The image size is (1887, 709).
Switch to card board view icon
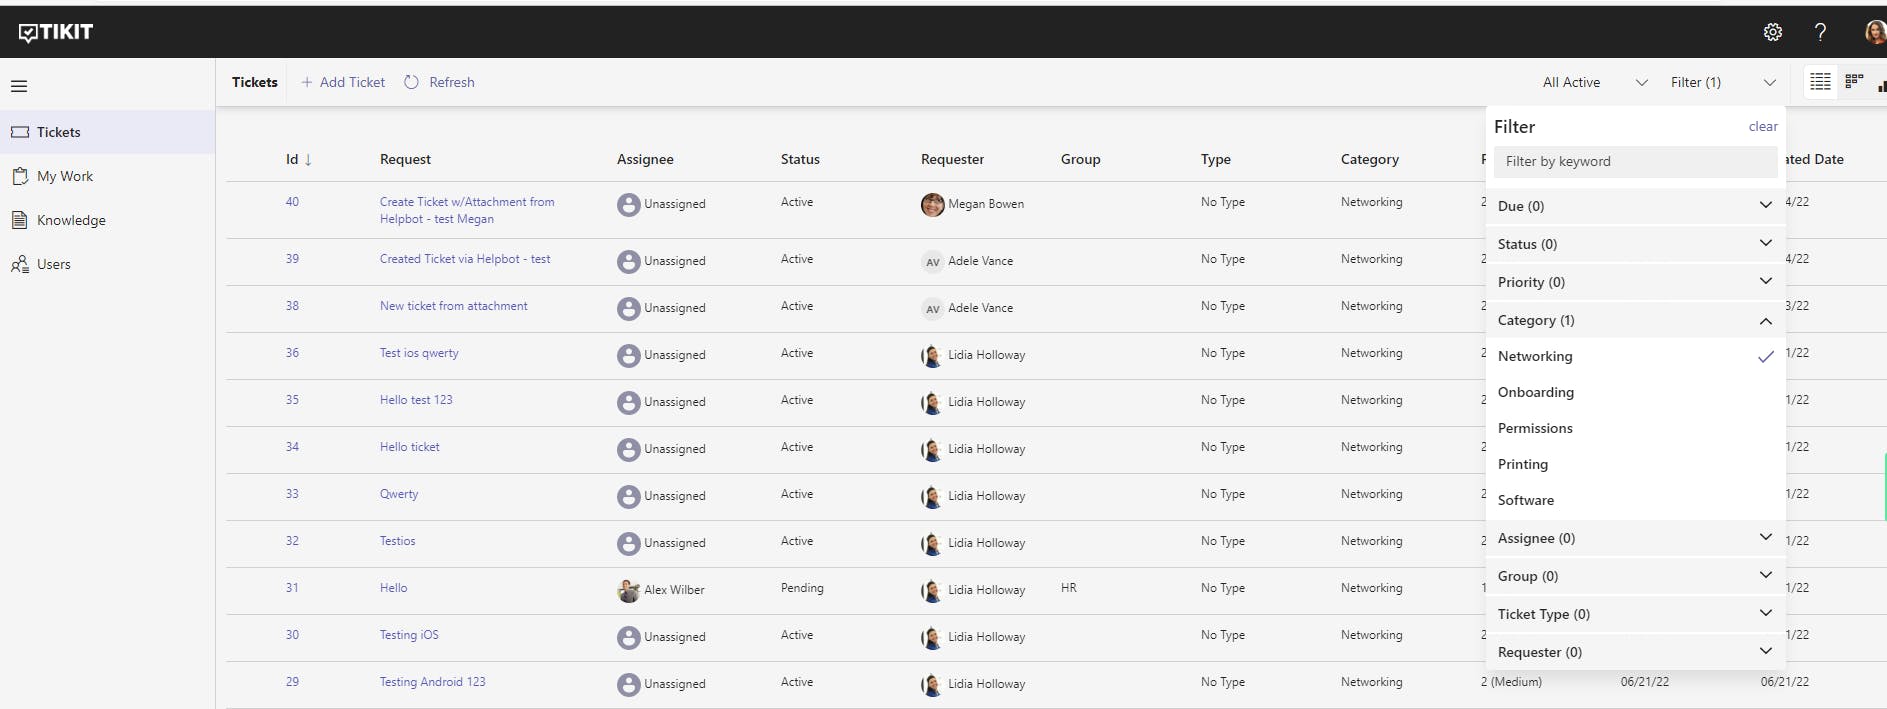click(x=1854, y=82)
